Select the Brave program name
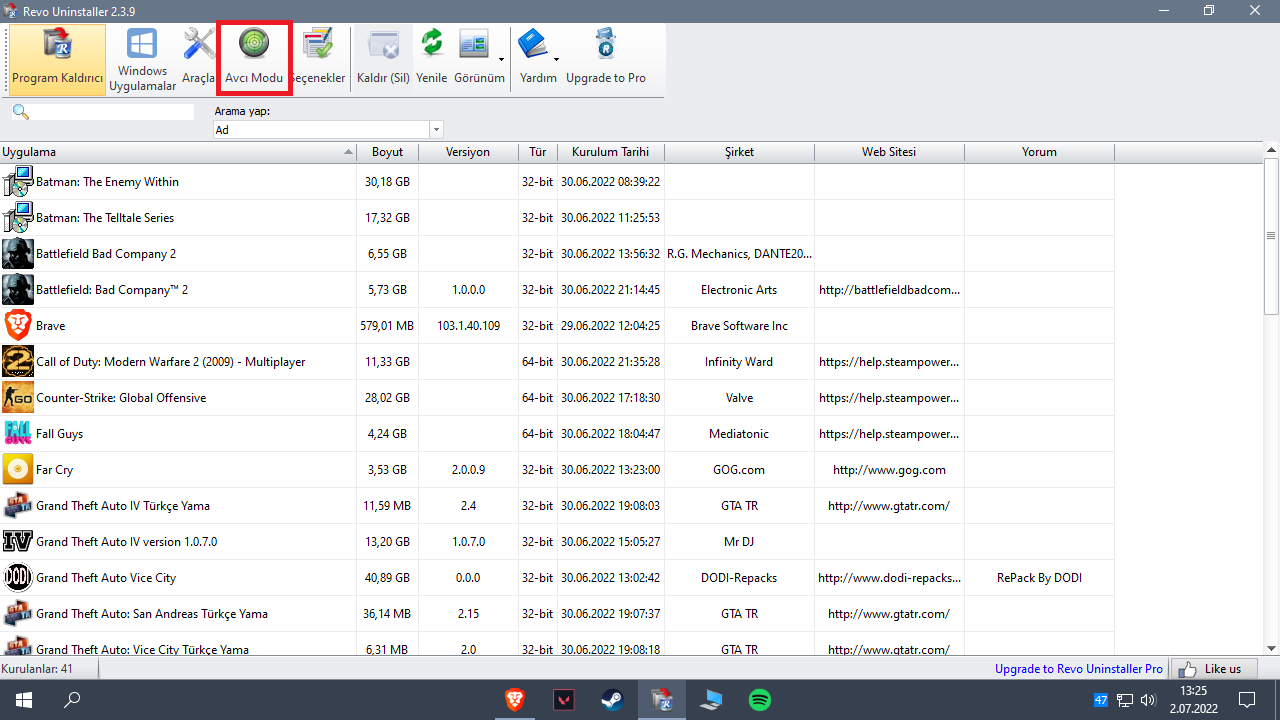 [50, 326]
